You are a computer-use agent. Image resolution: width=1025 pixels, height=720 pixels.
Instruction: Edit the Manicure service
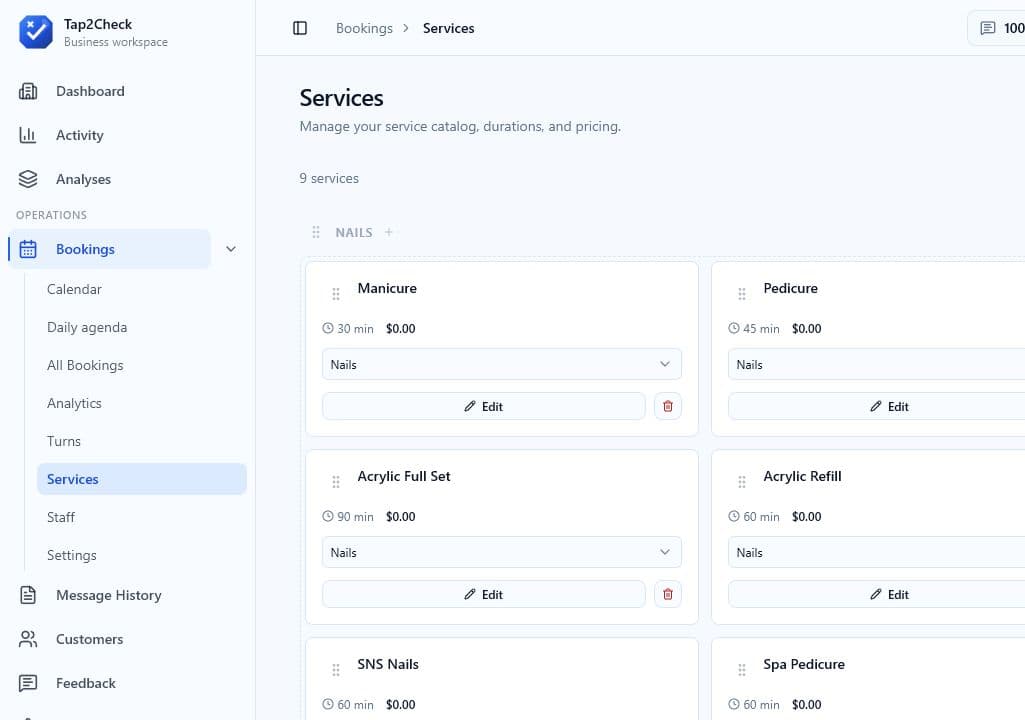point(484,406)
